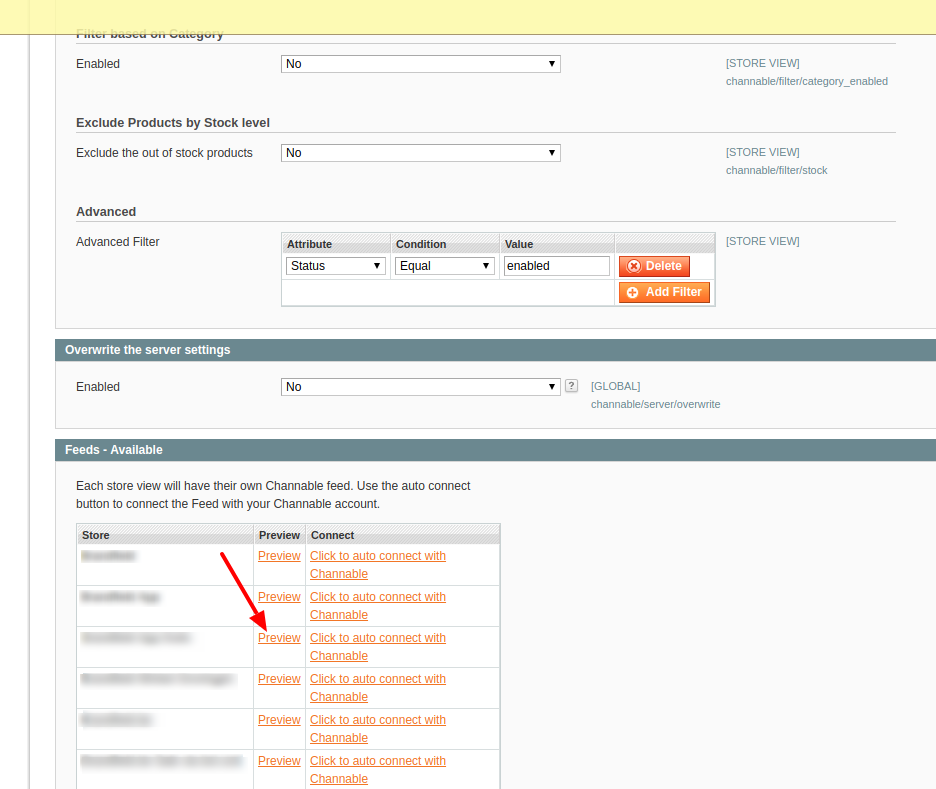Image resolution: width=936 pixels, height=789 pixels.
Task: Click the Preview link pointed to by the arrow
Action: 279,637
